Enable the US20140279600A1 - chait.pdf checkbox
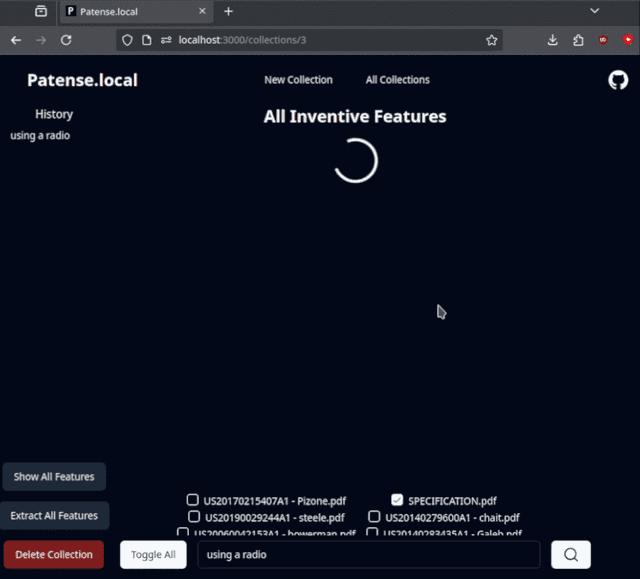640x579 pixels. [374, 517]
